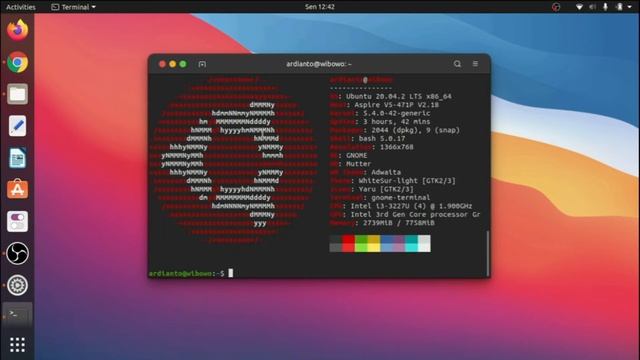This screenshot has width=640, height=360.
Task: Click the CPU line 'Intel i3-3227U (4) @ 1.900GHz'
Action: point(411,206)
